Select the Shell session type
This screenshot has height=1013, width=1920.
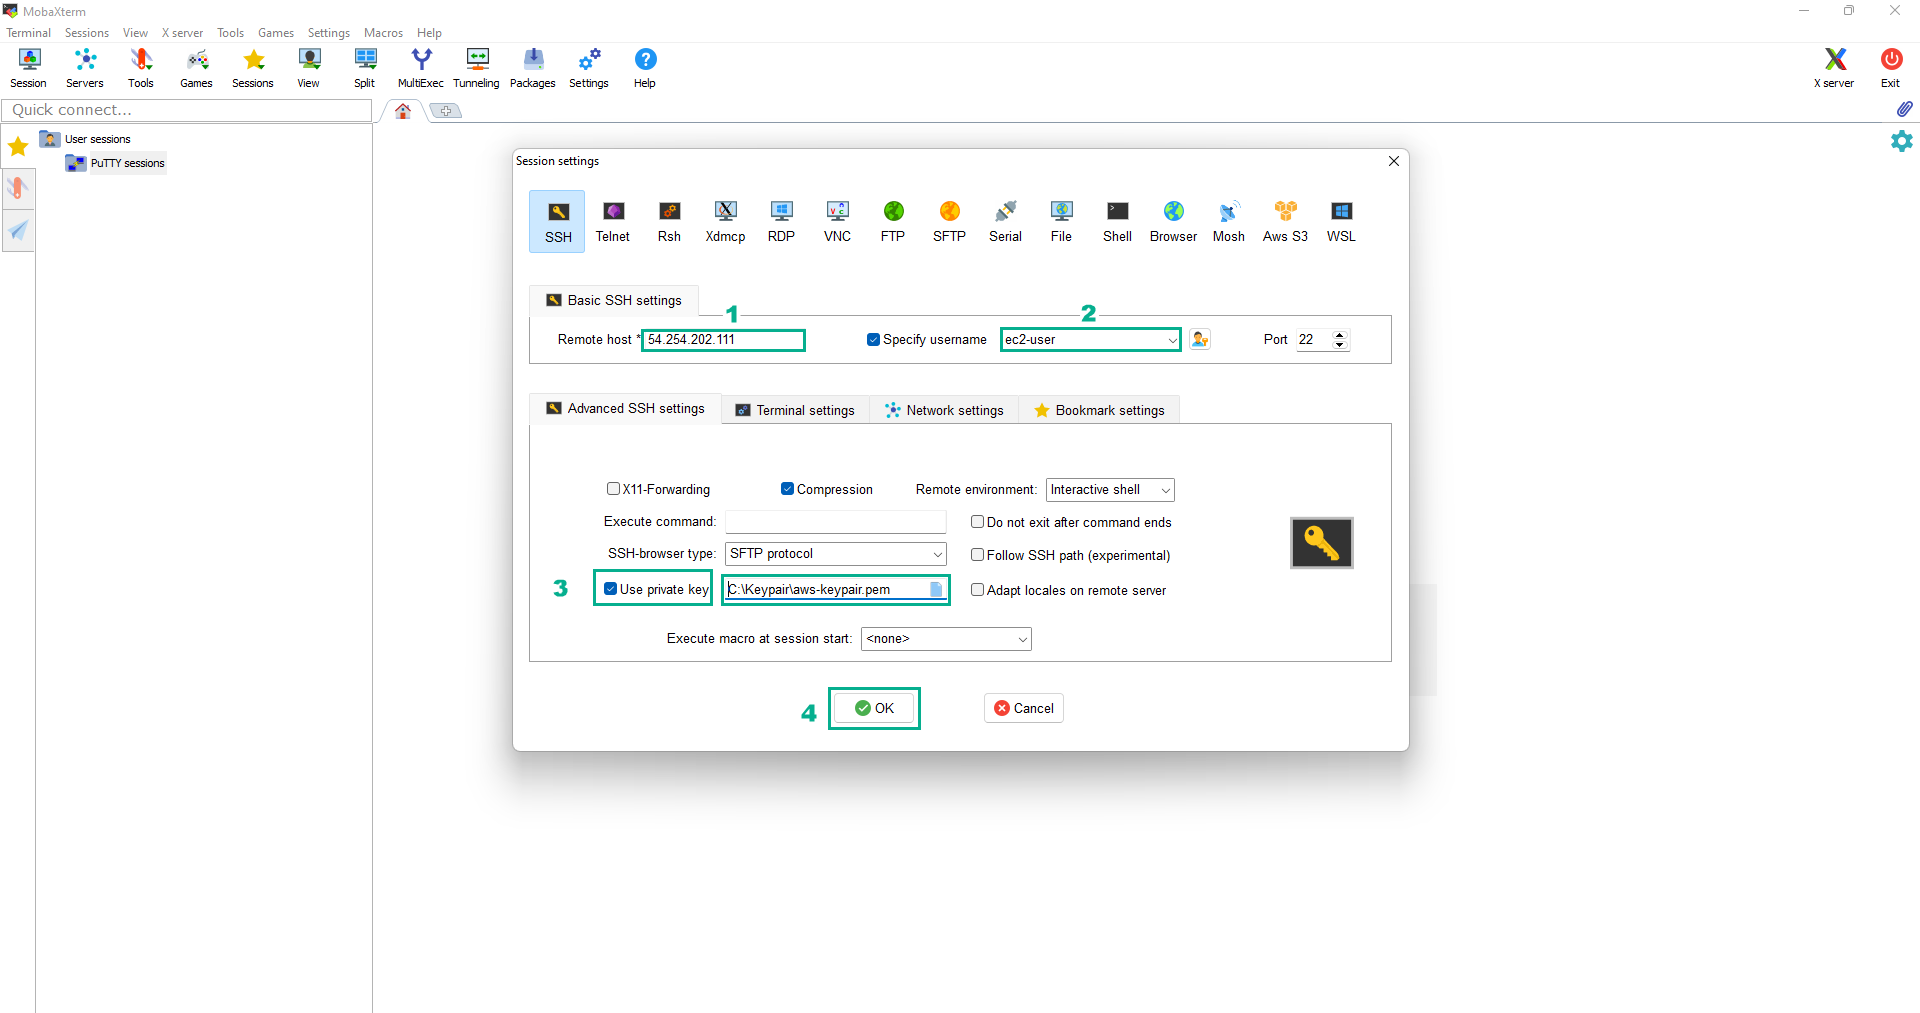pyautogui.click(x=1117, y=222)
